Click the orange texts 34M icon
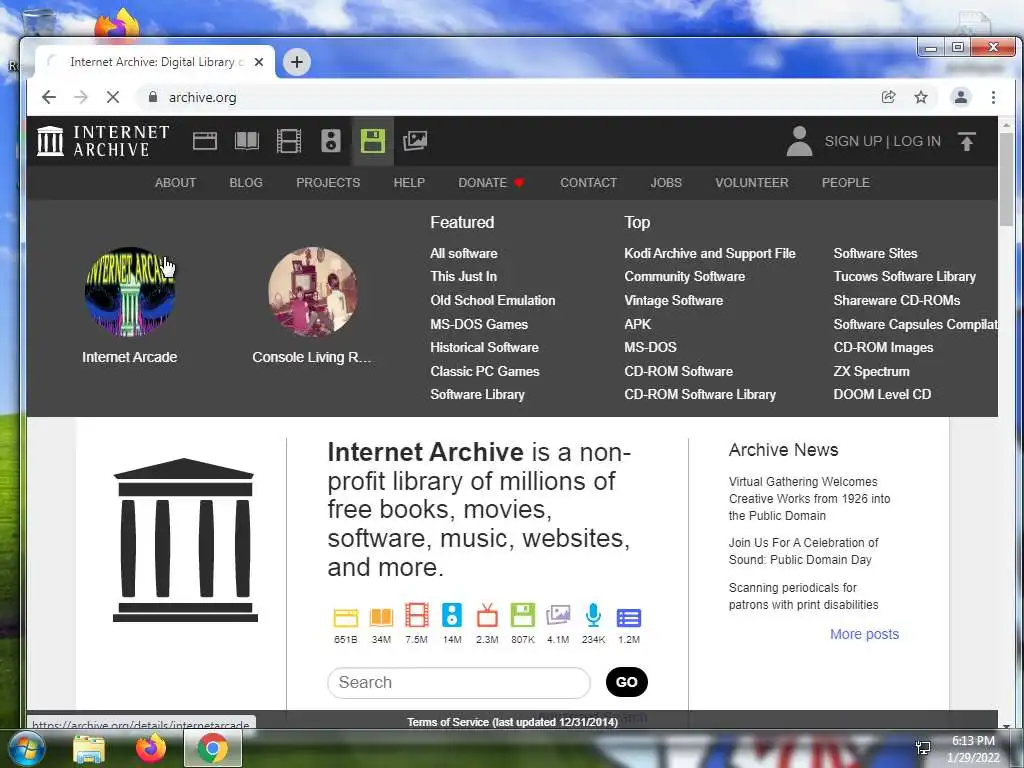This screenshot has width=1024, height=768. pos(381,617)
